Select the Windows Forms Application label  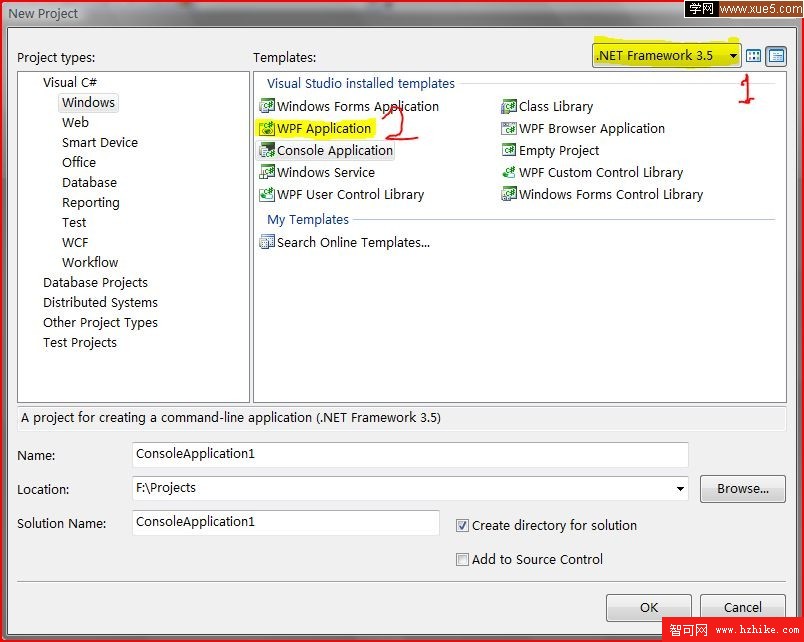358,106
